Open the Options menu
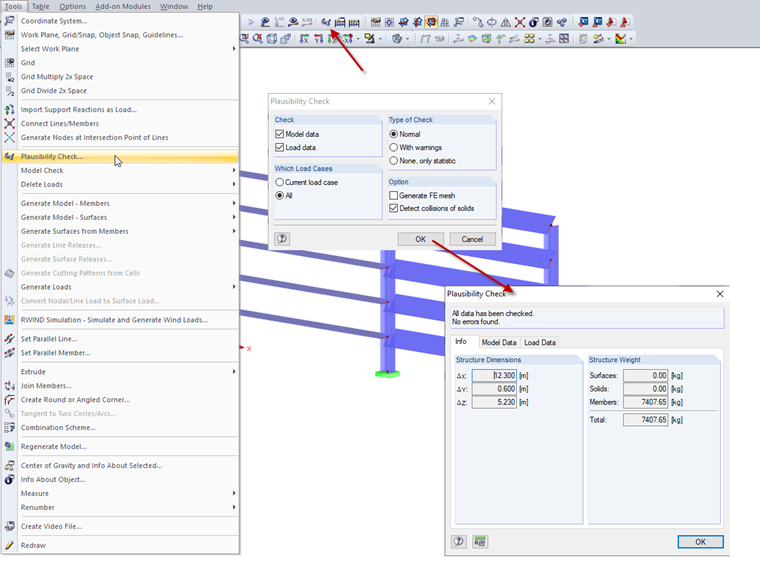Viewport: 760px width, 570px height. [x=73, y=6]
